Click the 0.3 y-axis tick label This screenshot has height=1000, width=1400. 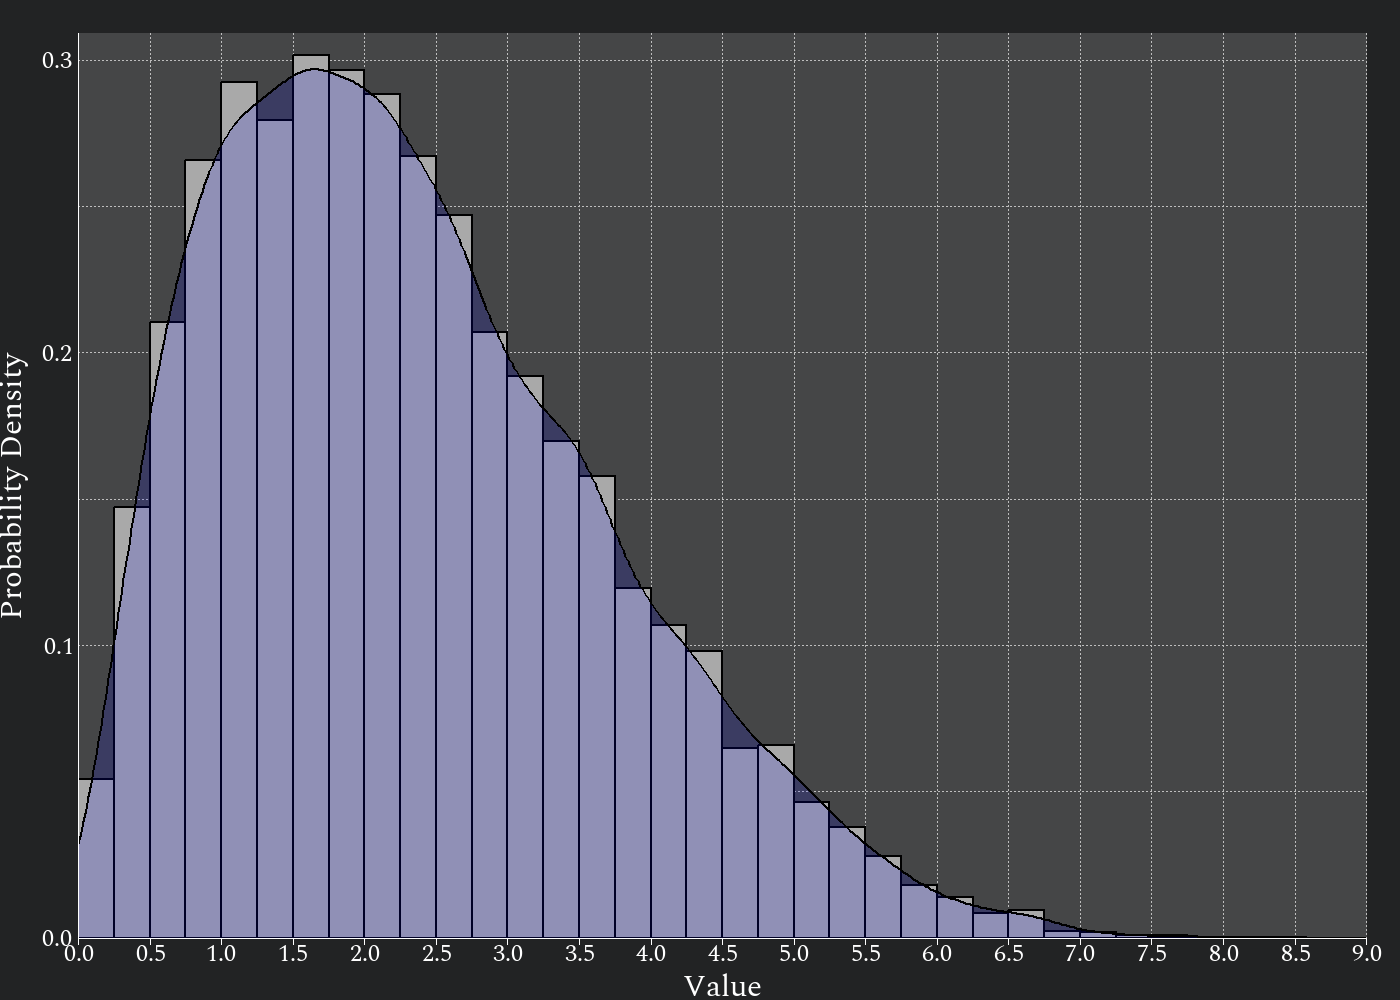[57, 61]
